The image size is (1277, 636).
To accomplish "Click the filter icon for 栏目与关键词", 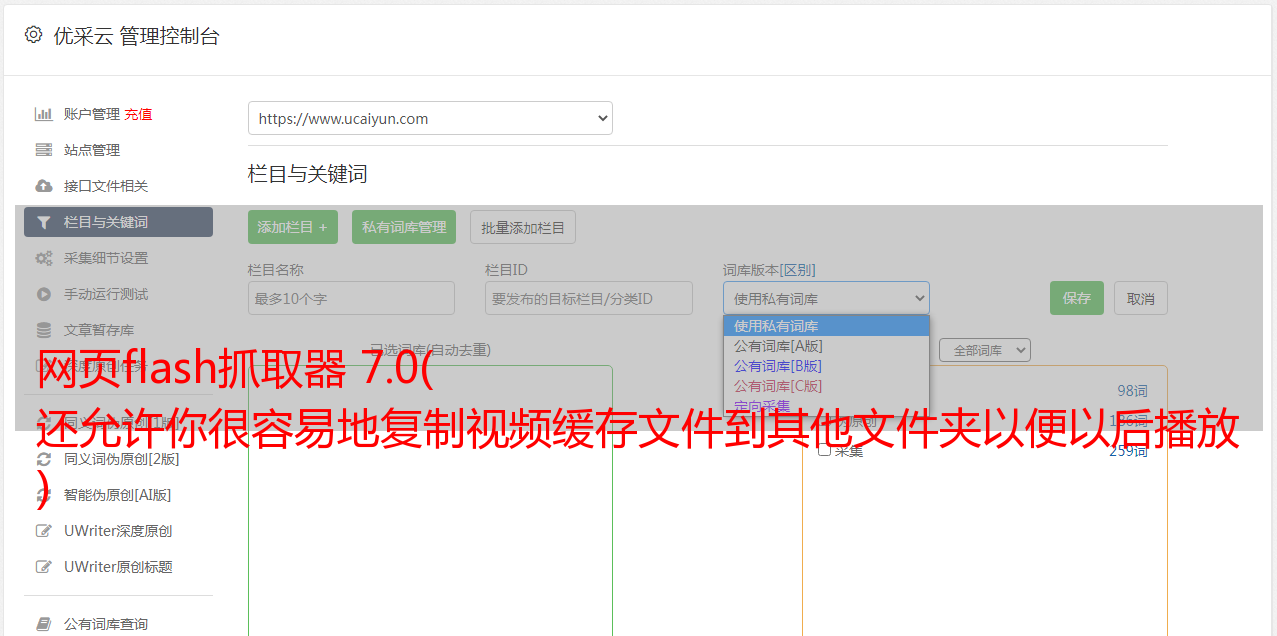I will [x=44, y=222].
